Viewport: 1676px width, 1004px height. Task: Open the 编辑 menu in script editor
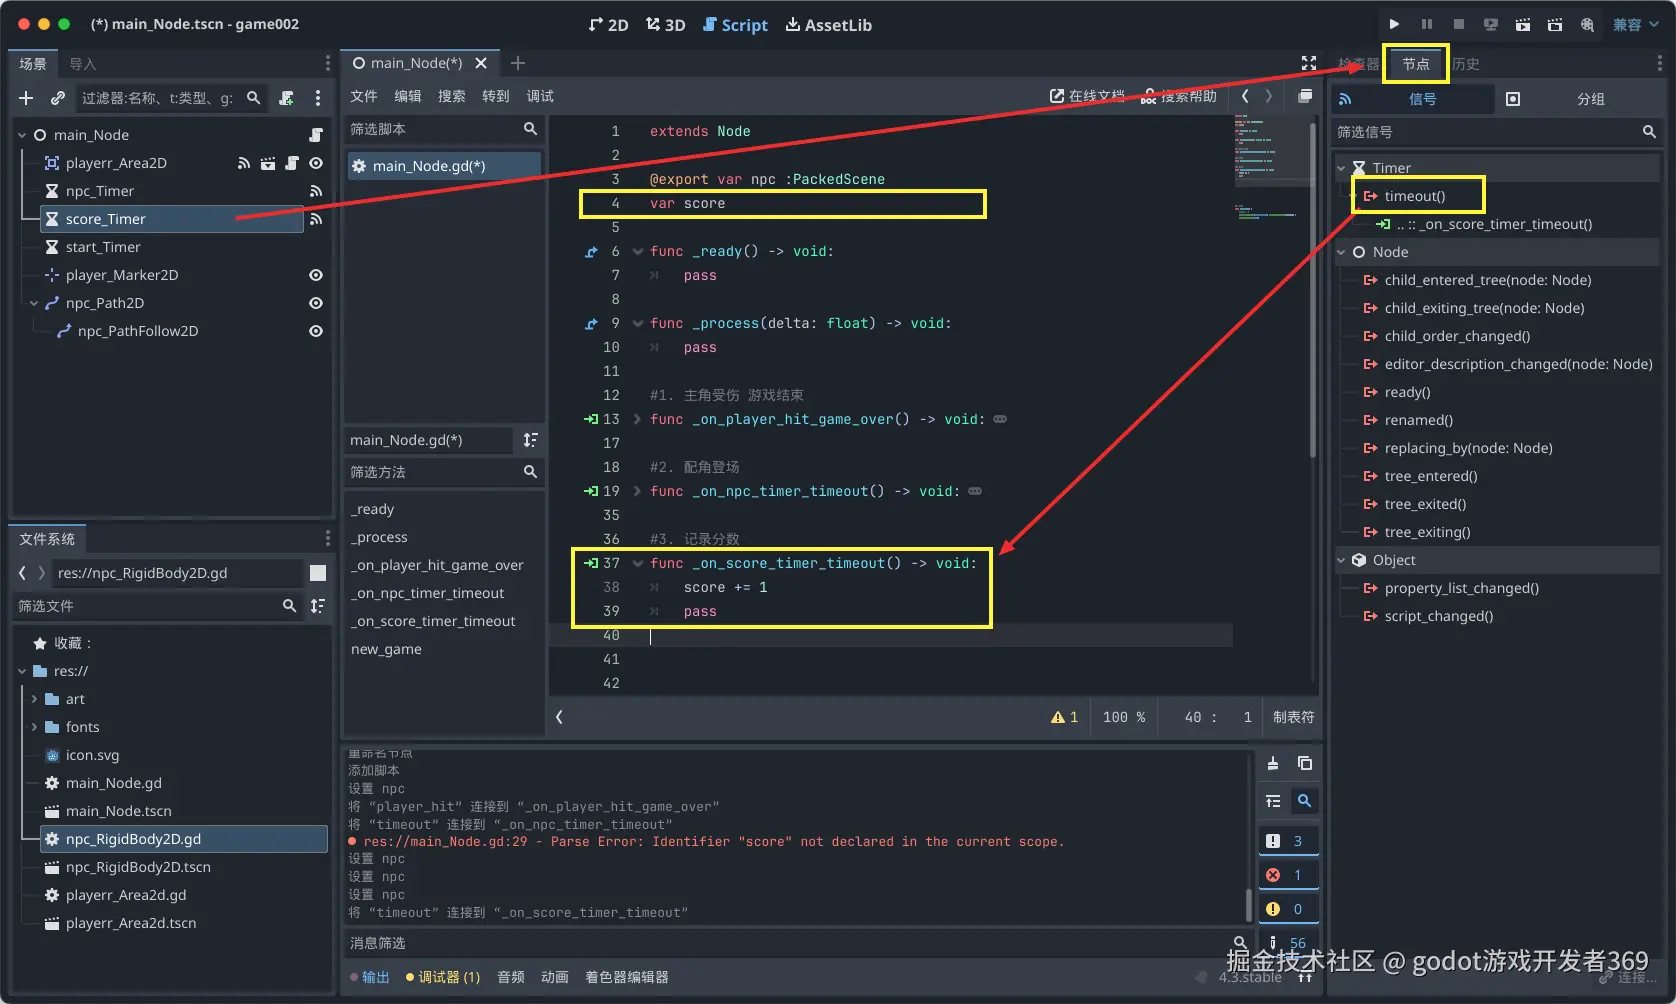[x=408, y=96]
